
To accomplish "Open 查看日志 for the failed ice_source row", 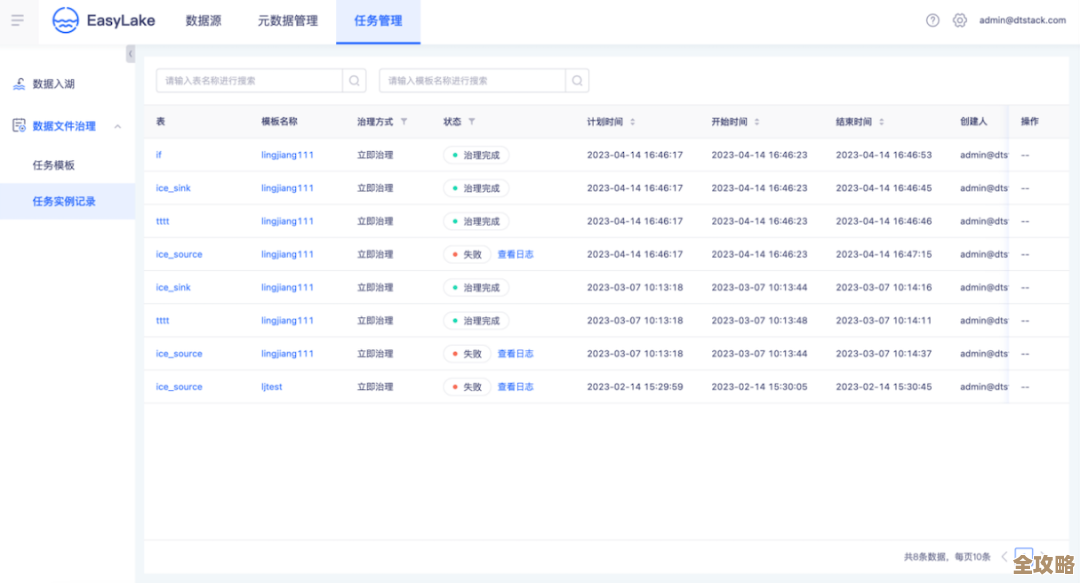I will click(515, 254).
